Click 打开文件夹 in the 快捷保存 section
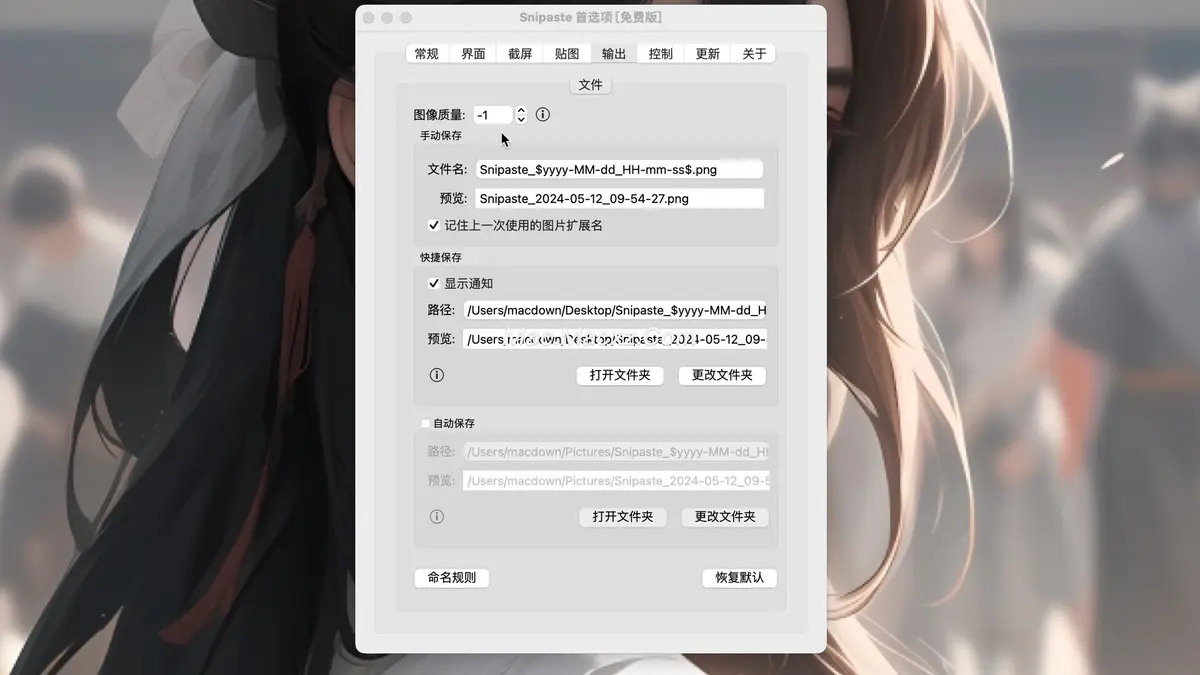 click(620, 375)
